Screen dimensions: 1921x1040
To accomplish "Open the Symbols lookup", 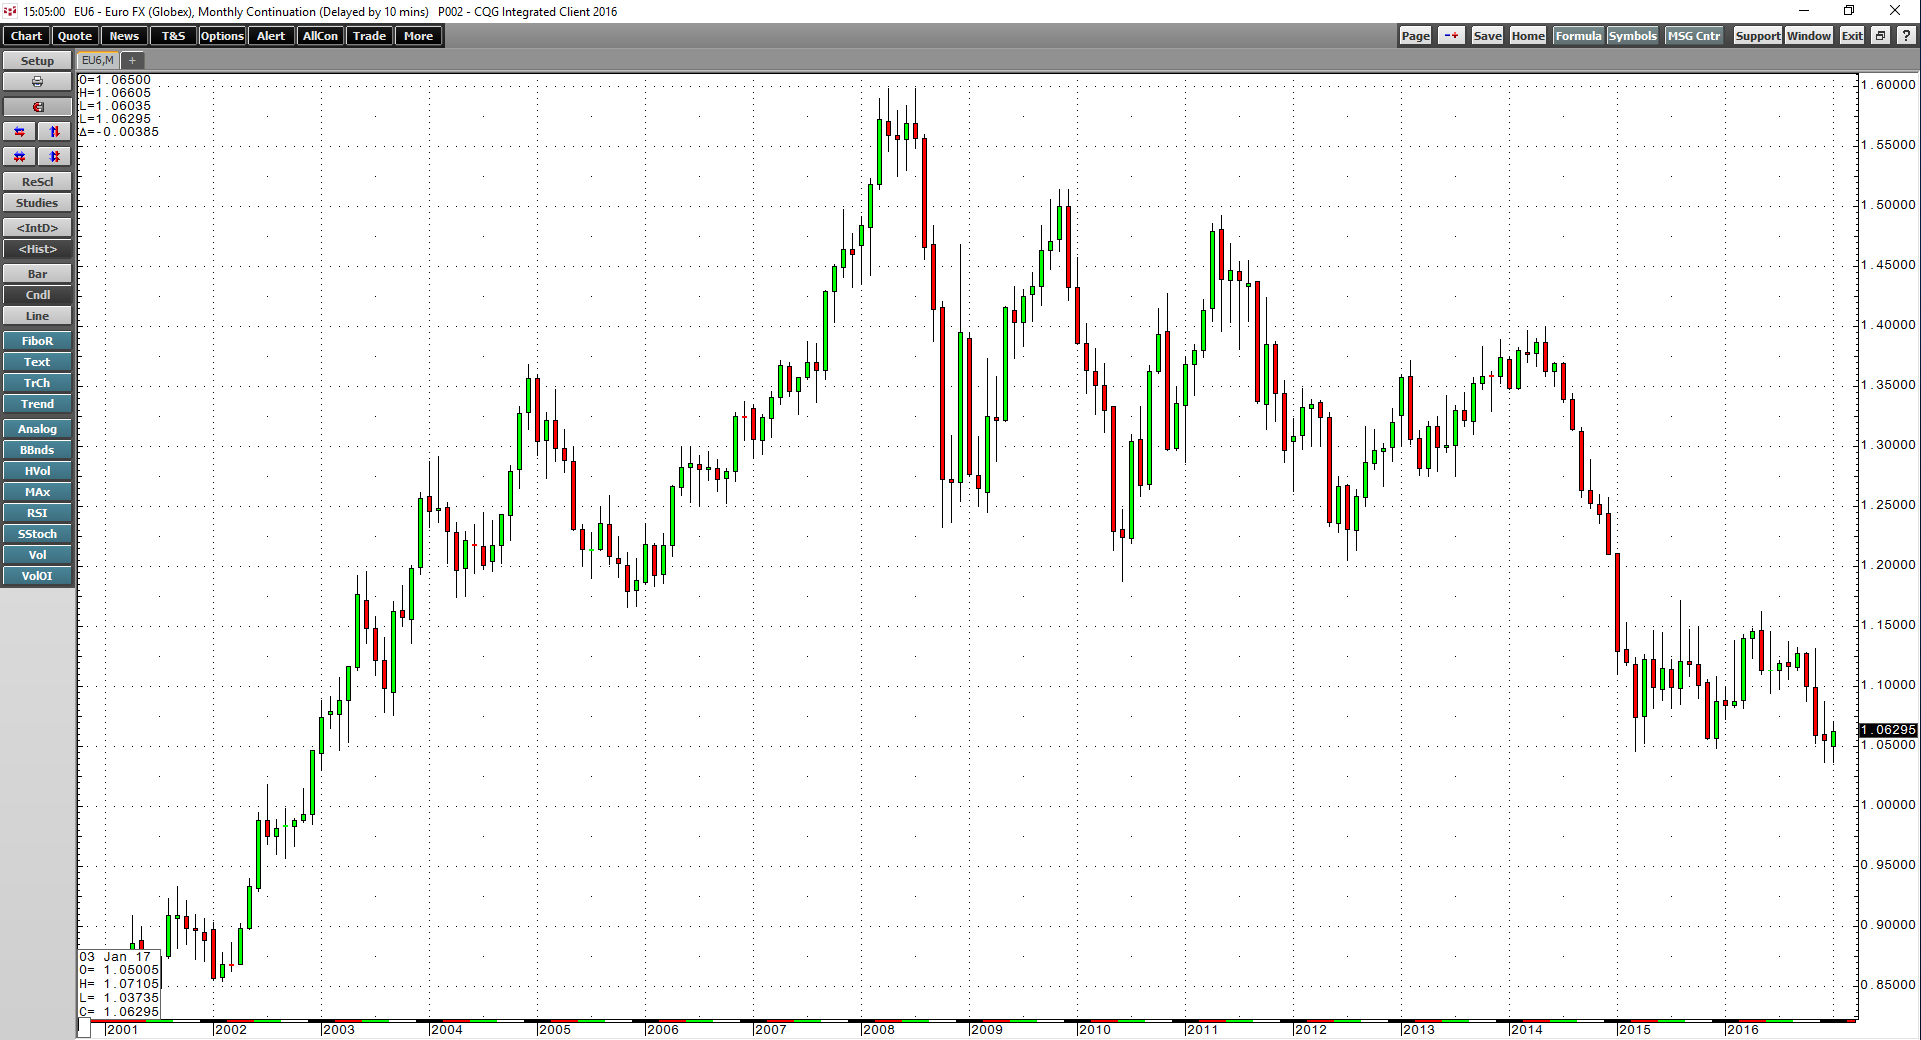I will (1633, 36).
